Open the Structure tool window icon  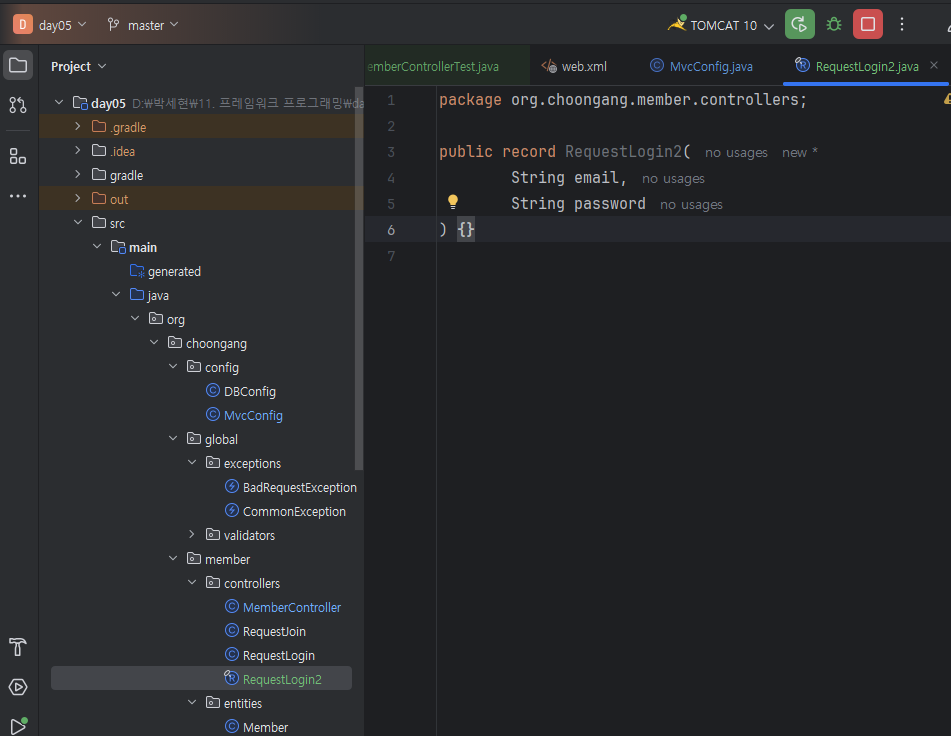click(x=18, y=156)
